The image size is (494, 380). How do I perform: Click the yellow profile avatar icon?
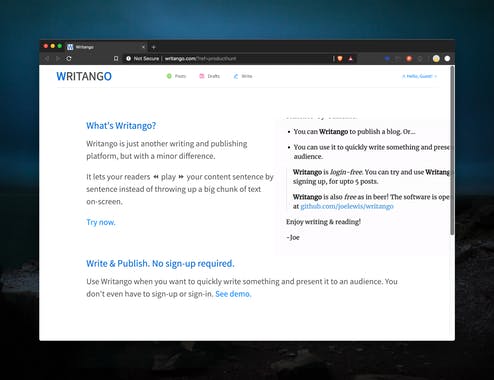pyautogui.click(x=436, y=59)
